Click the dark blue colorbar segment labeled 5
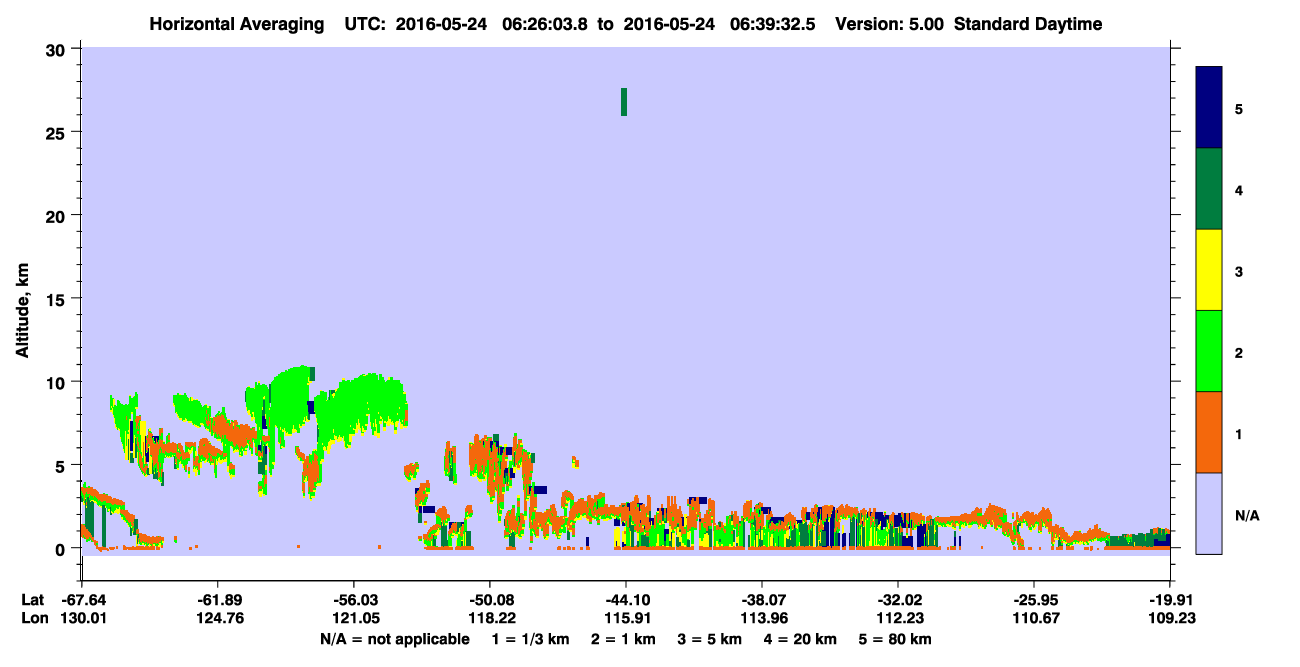This screenshot has height=667, width=1300. [1209, 108]
